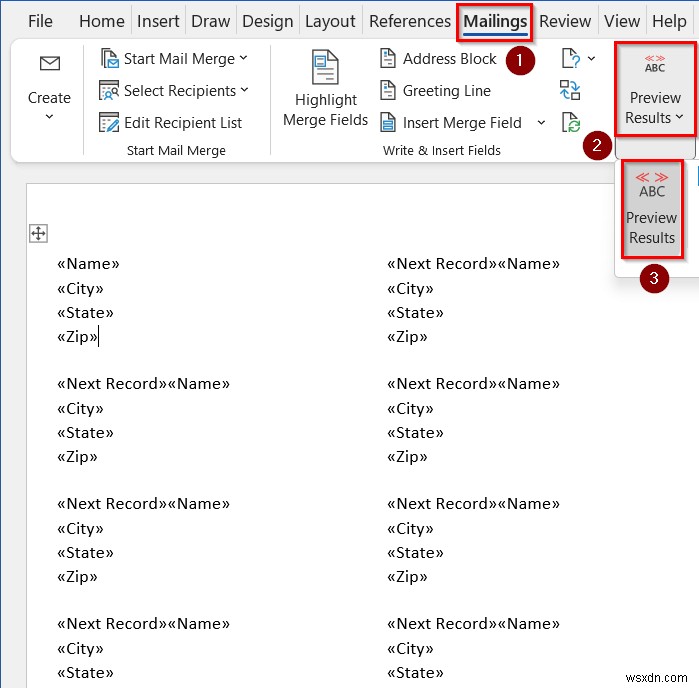Select the Mailings tab
699x688 pixels.
tap(495, 21)
